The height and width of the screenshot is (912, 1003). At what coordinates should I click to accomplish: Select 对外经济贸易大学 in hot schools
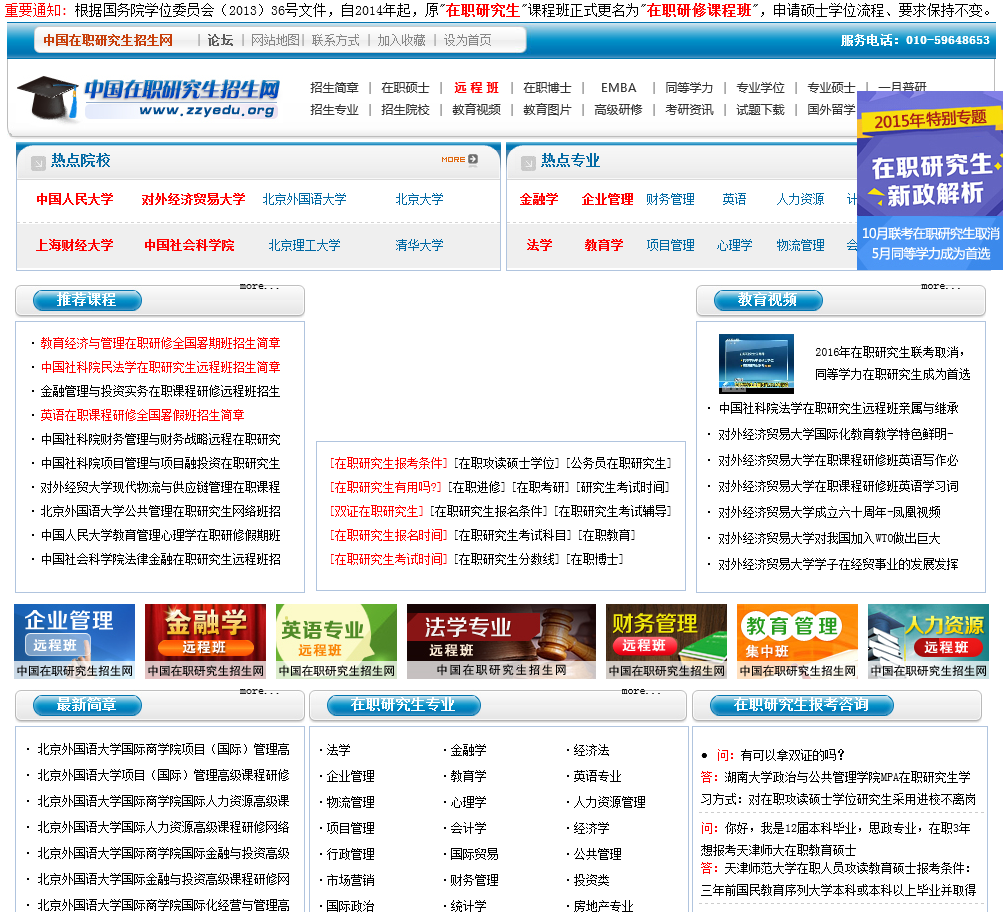pyautogui.click(x=193, y=199)
